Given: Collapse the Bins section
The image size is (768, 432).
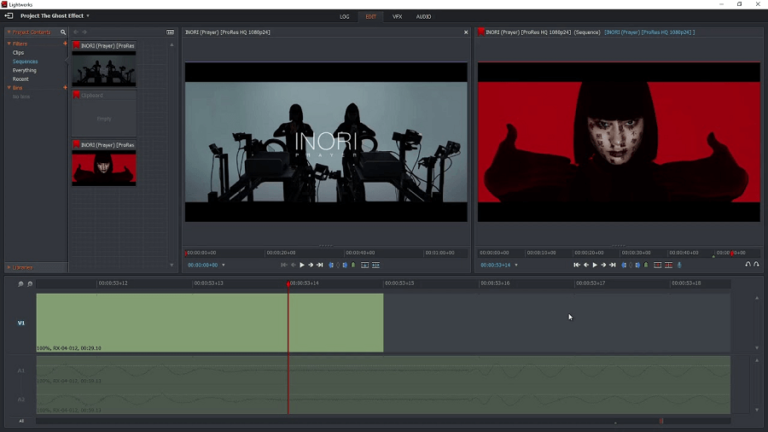Looking at the screenshot, I should 9,88.
